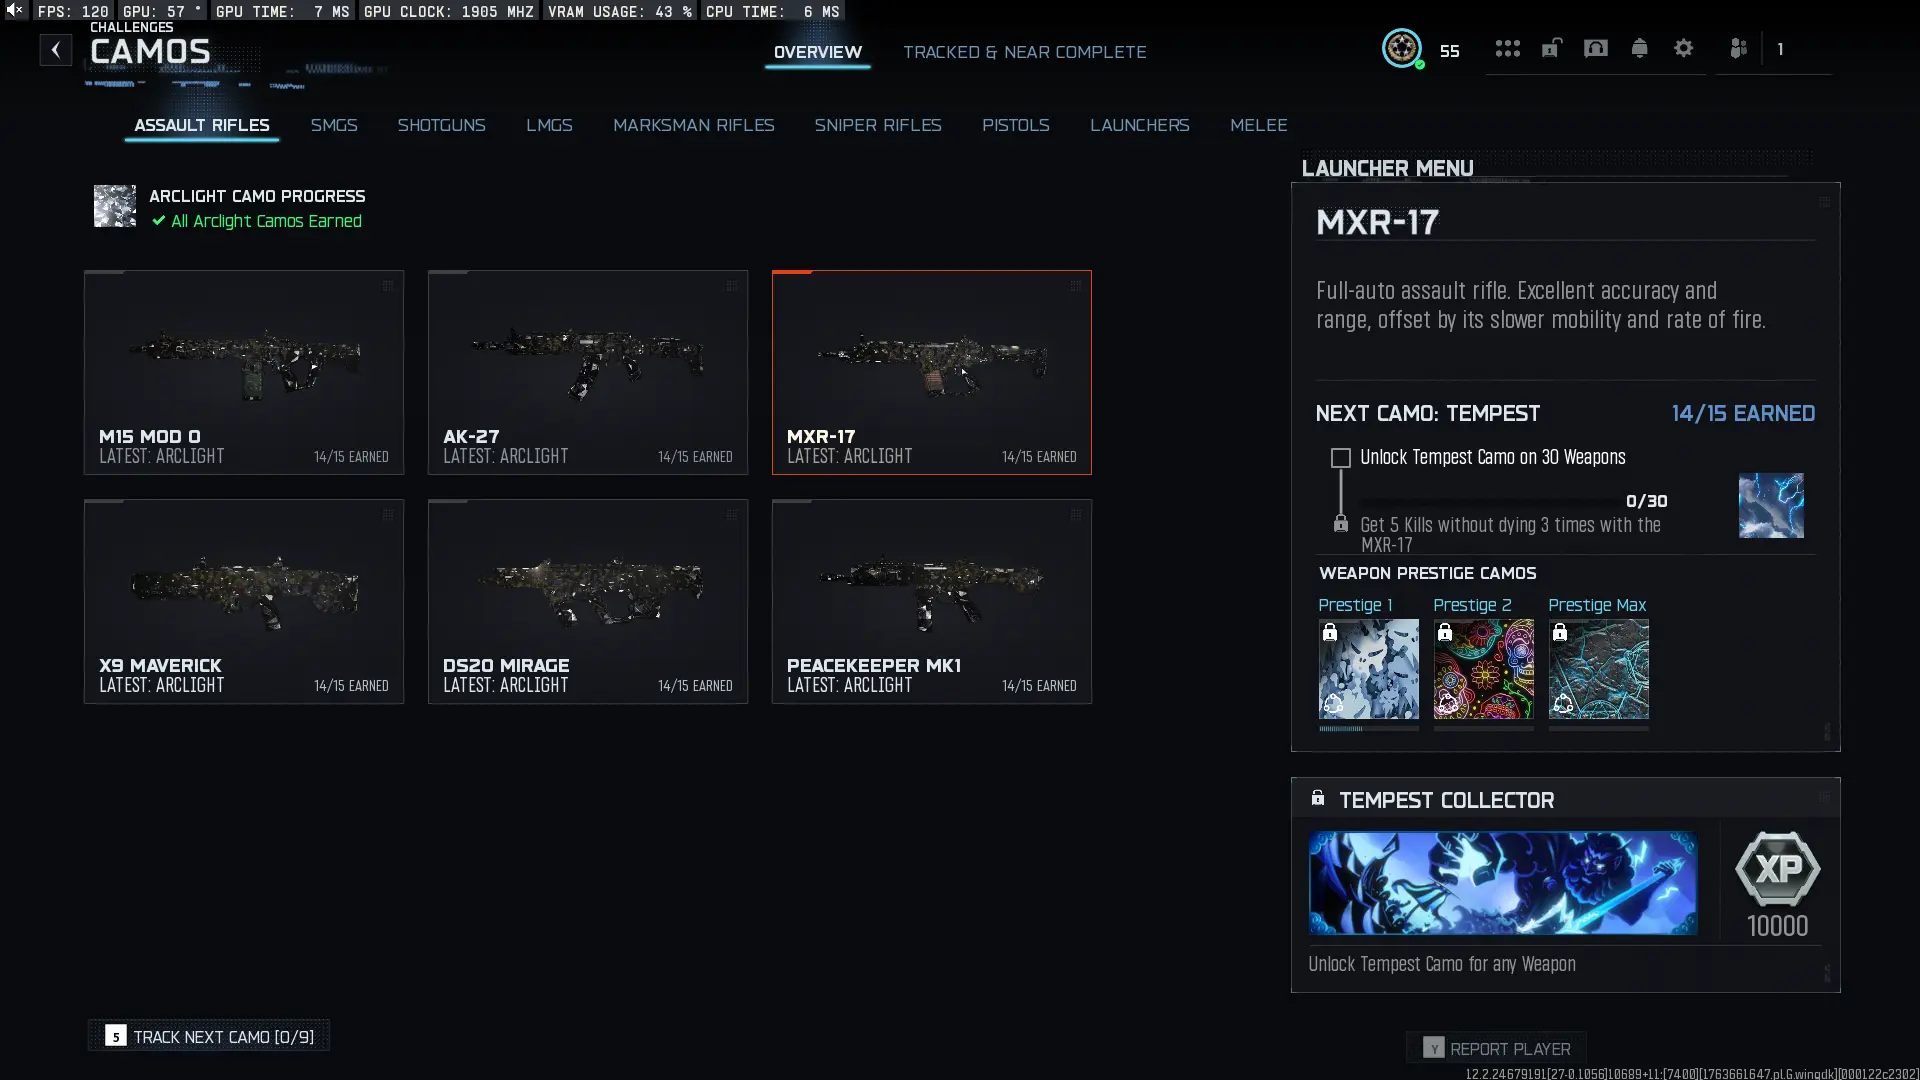Open the headset voice chat icon
This screenshot has width=1920, height=1080.
point(1595,48)
